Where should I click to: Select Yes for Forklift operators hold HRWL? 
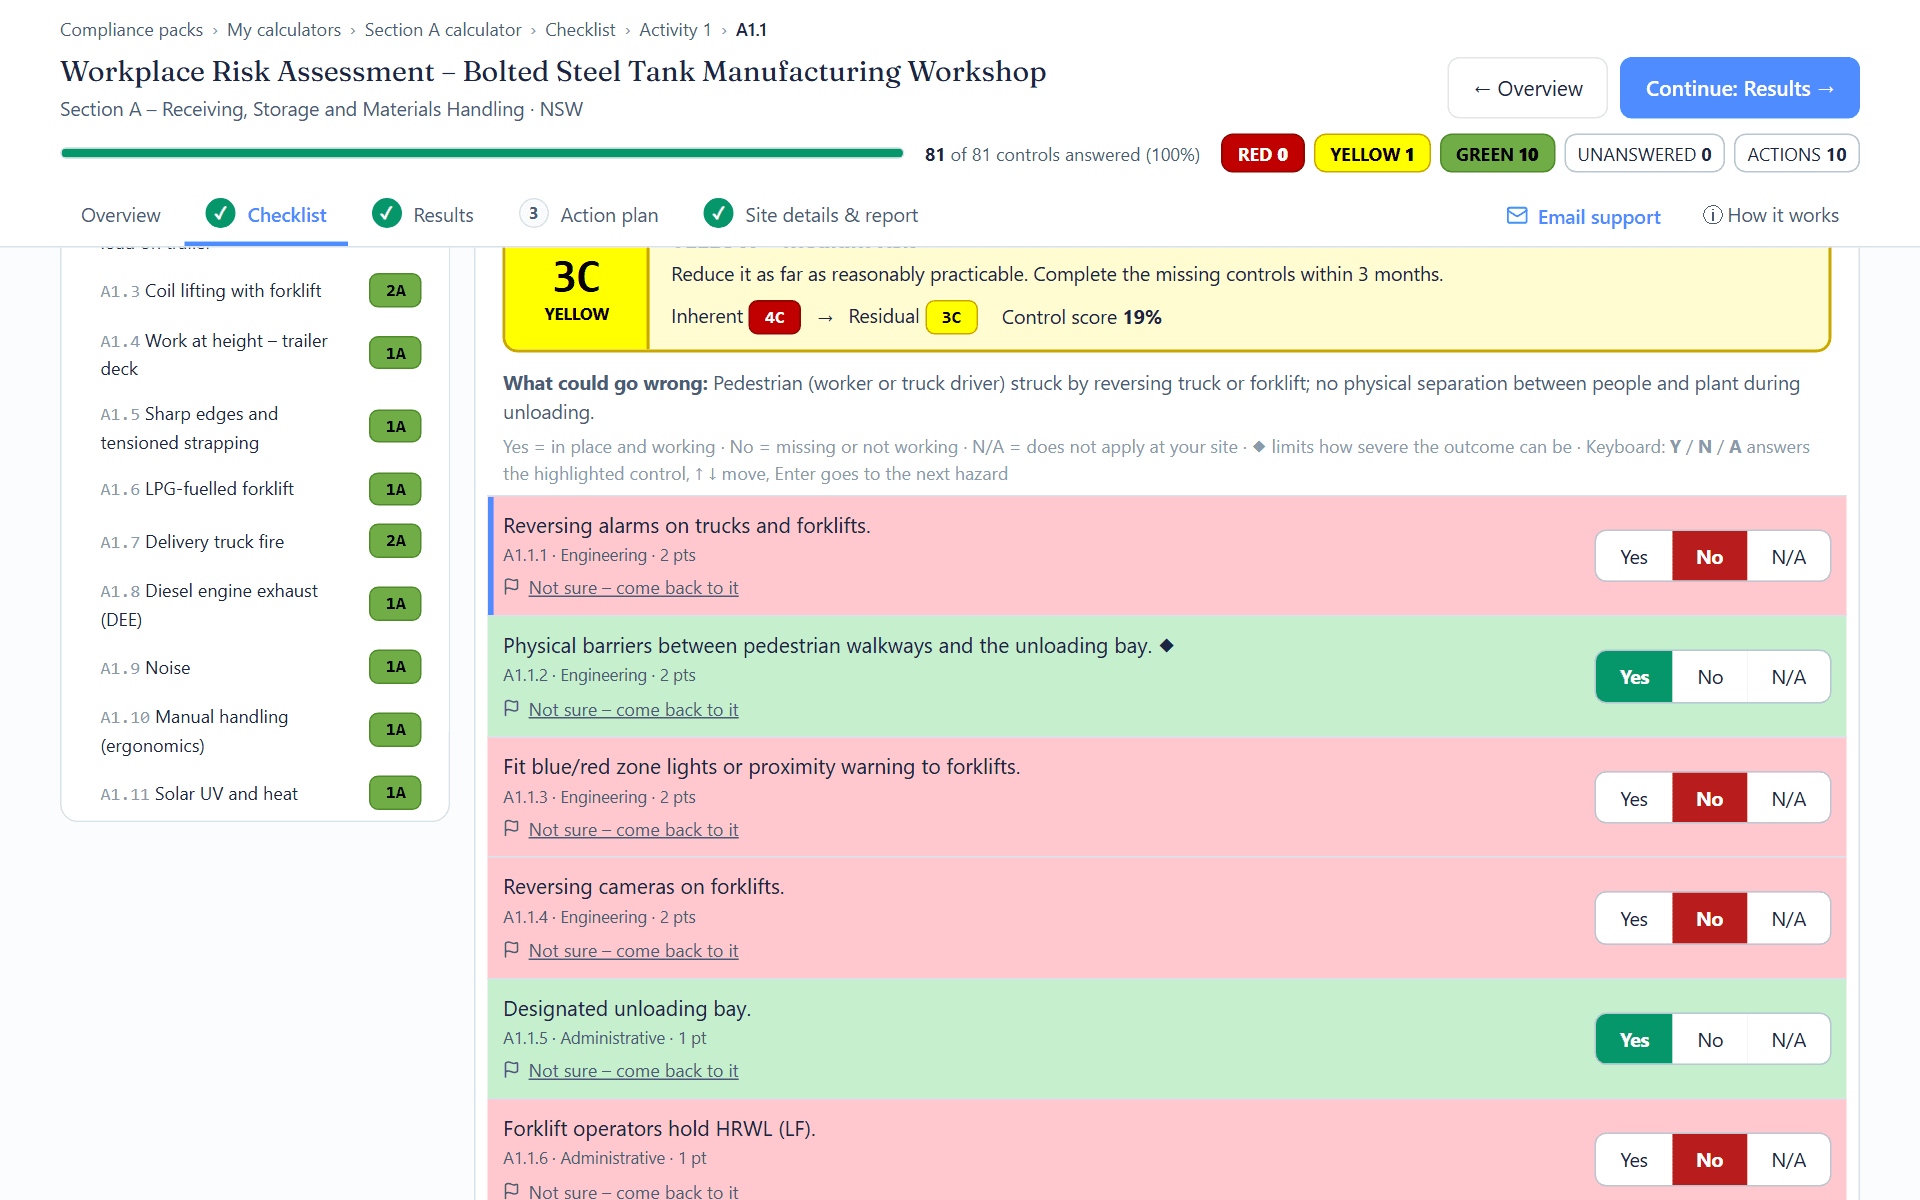tap(1634, 1160)
